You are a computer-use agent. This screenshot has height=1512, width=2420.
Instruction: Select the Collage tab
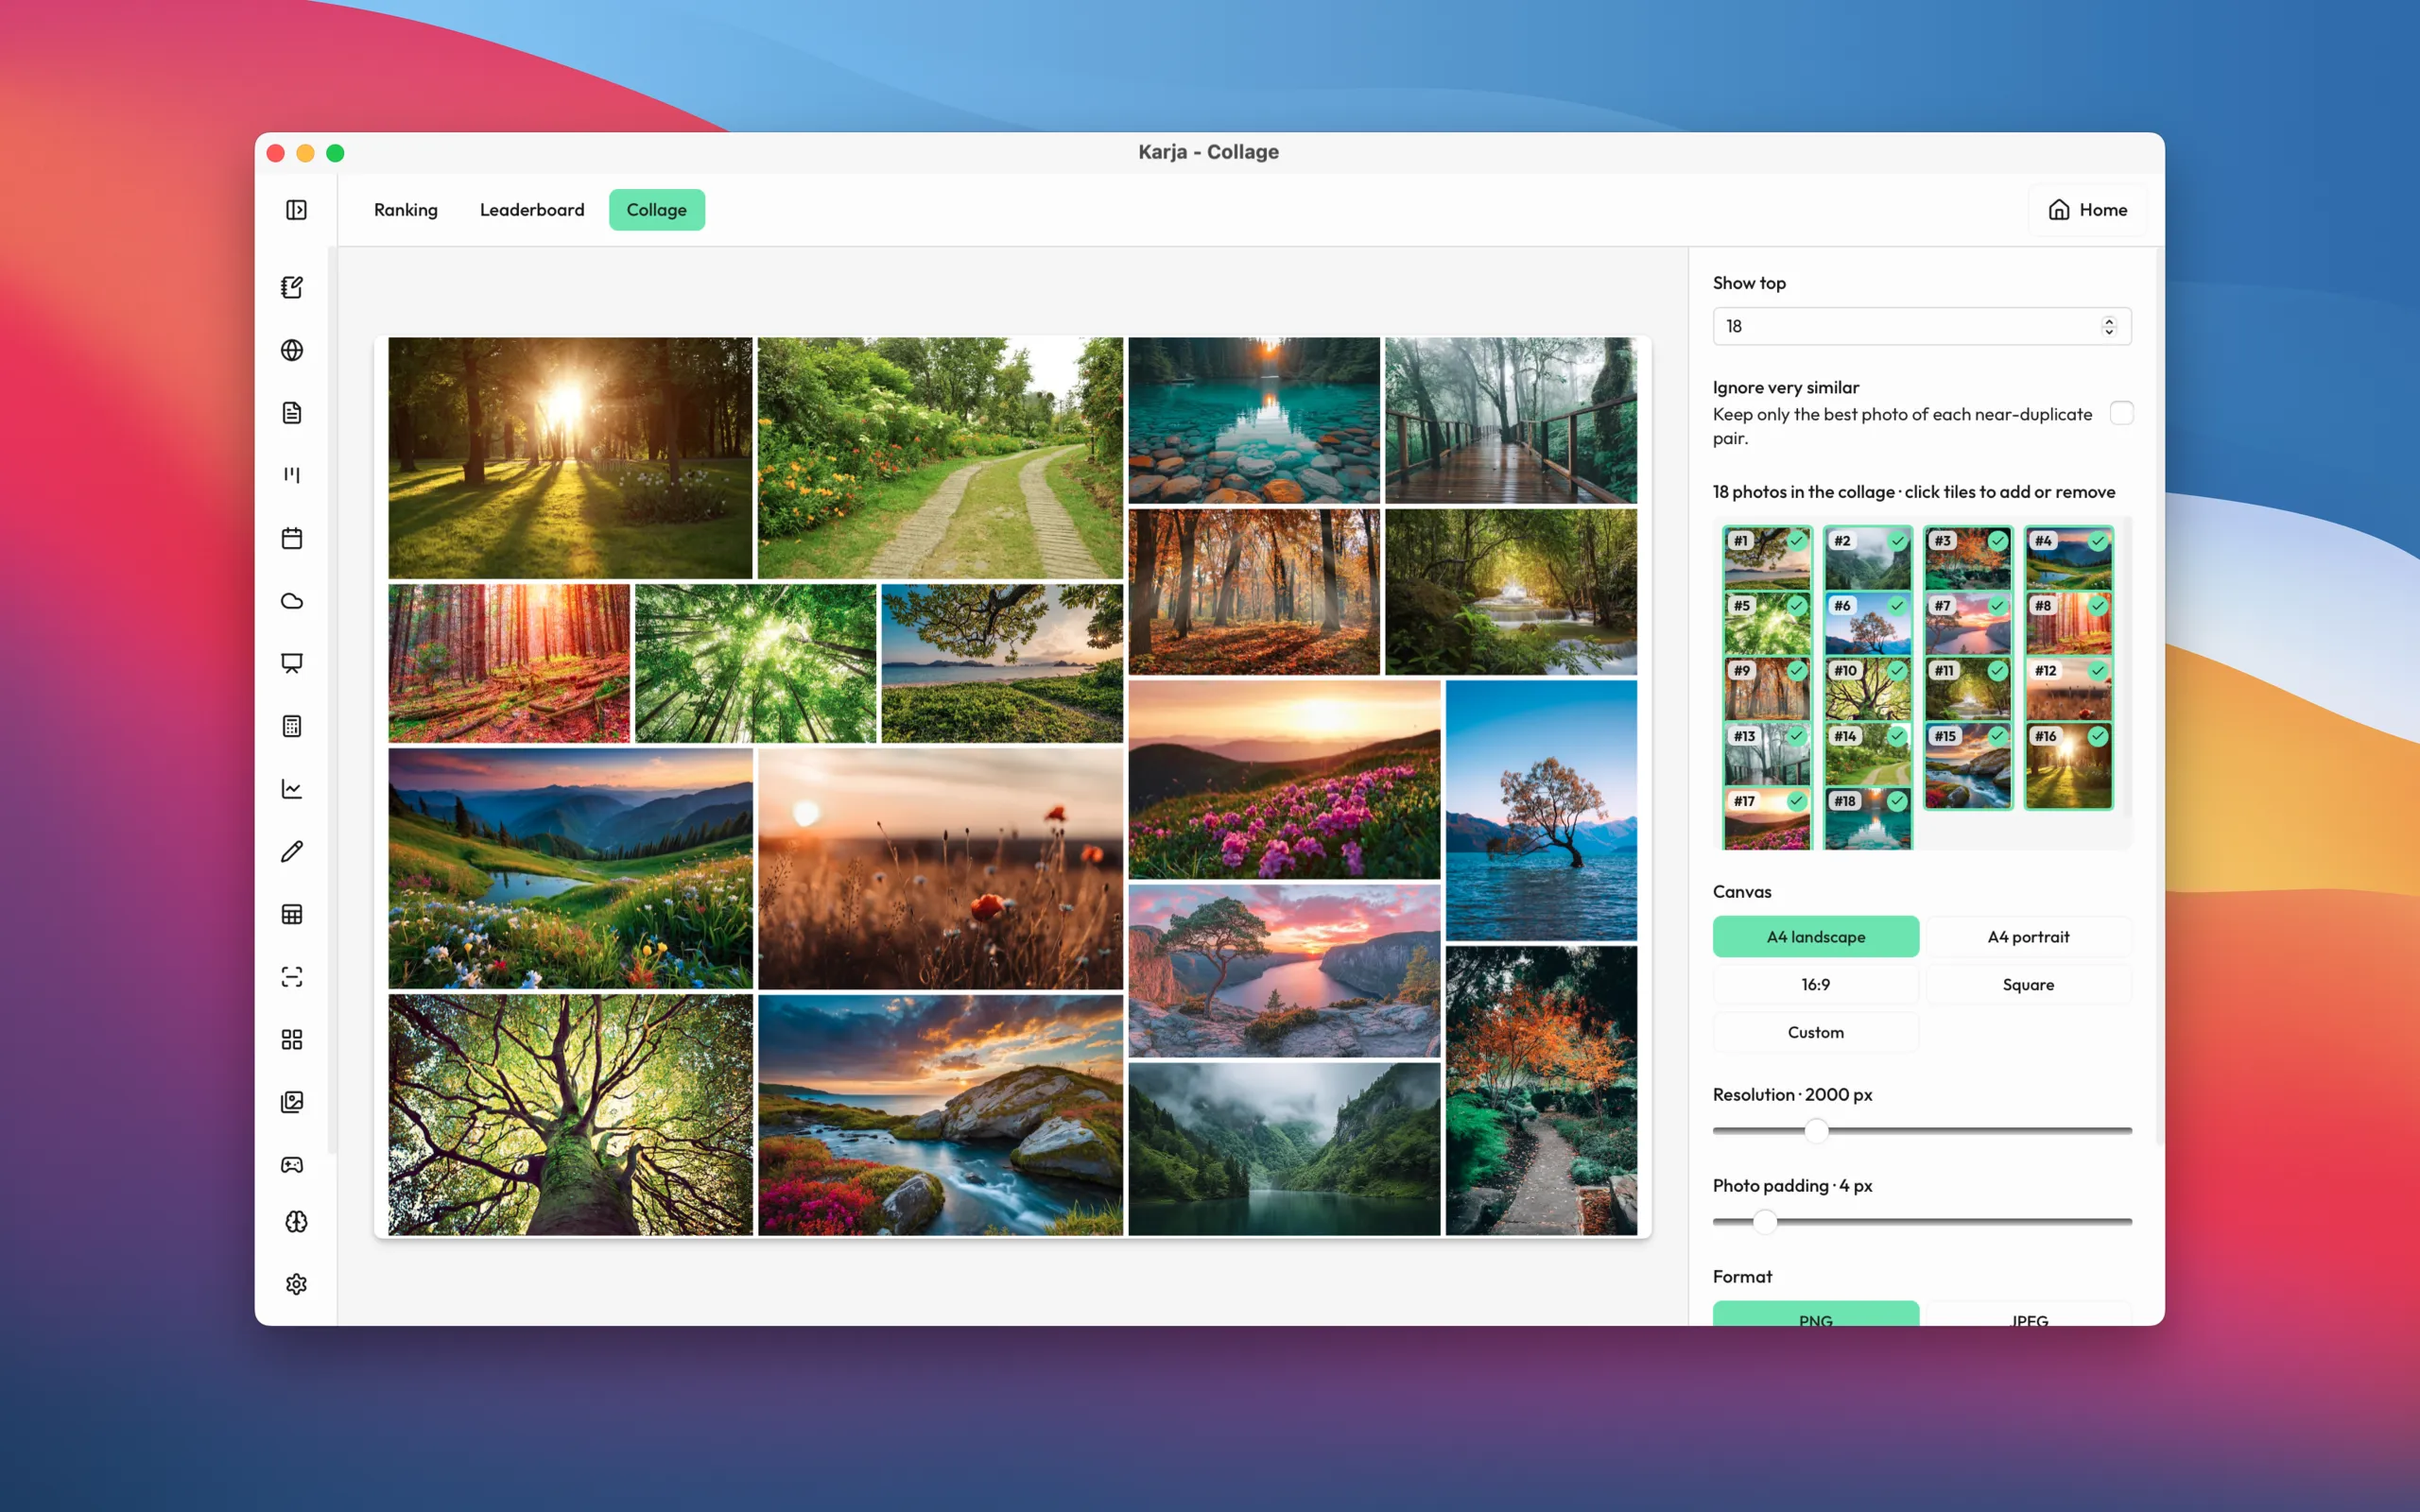pyautogui.click(x=657, y=210)
